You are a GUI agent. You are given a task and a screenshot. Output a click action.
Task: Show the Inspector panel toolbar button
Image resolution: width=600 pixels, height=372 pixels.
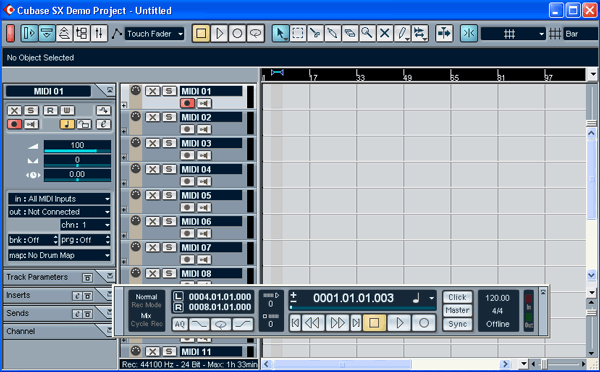point(29,34)
